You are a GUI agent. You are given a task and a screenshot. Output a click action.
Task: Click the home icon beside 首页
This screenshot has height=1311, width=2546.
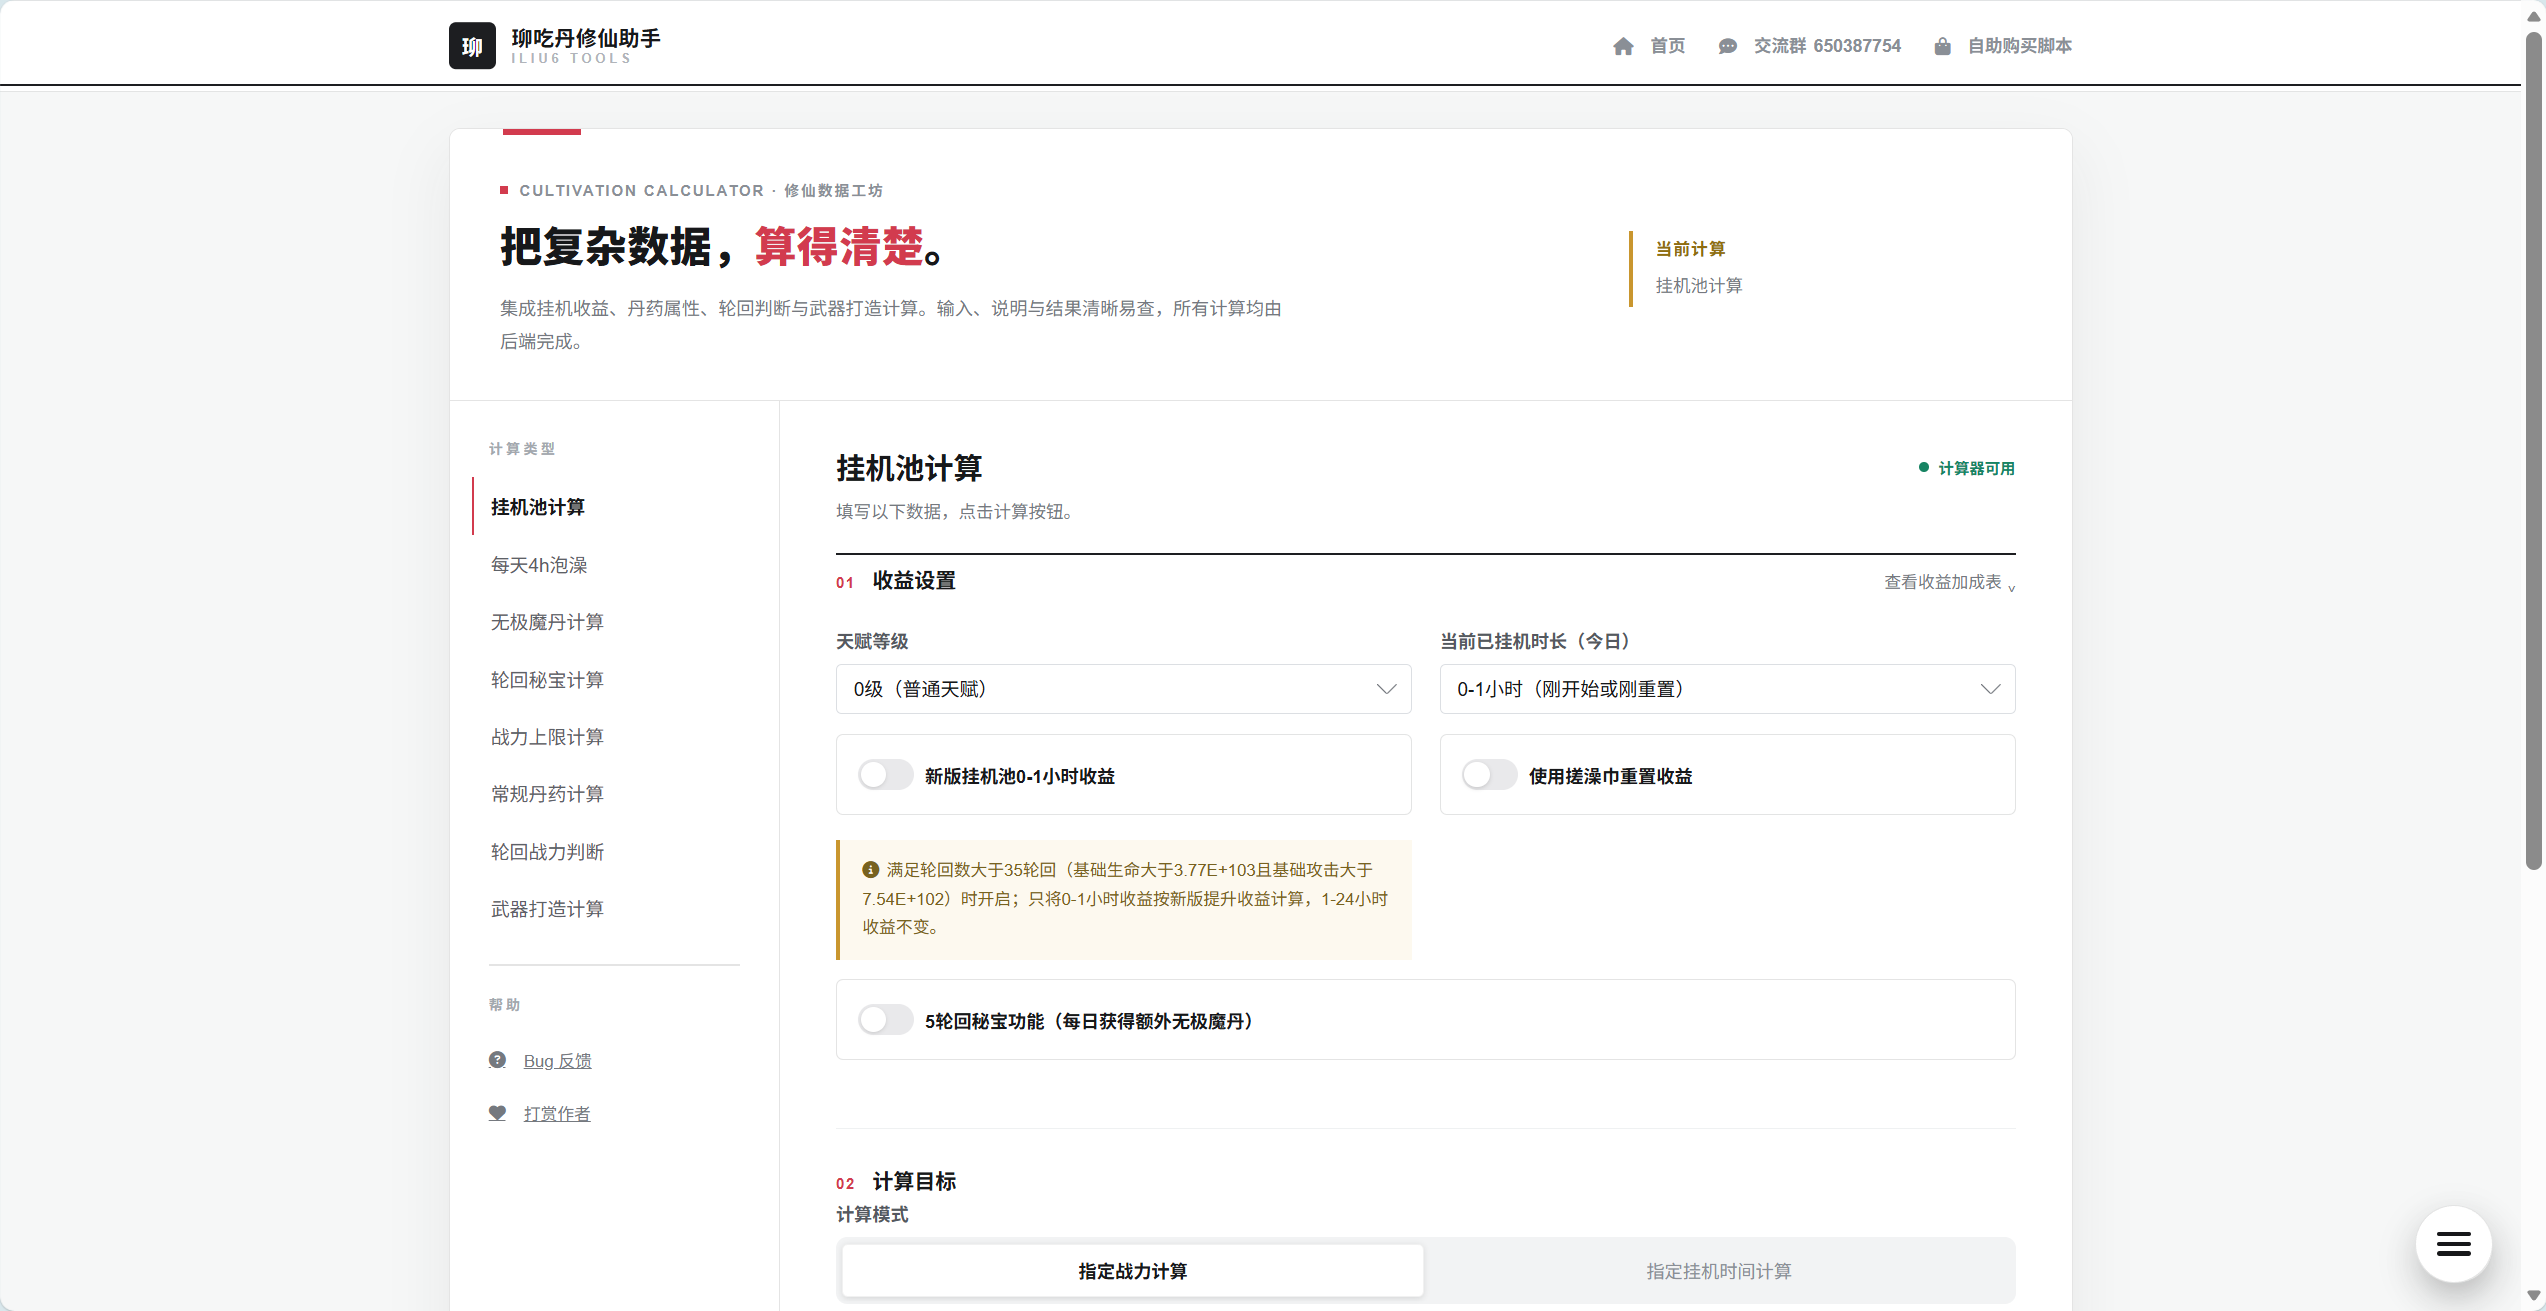click(x=1623, y=46)
